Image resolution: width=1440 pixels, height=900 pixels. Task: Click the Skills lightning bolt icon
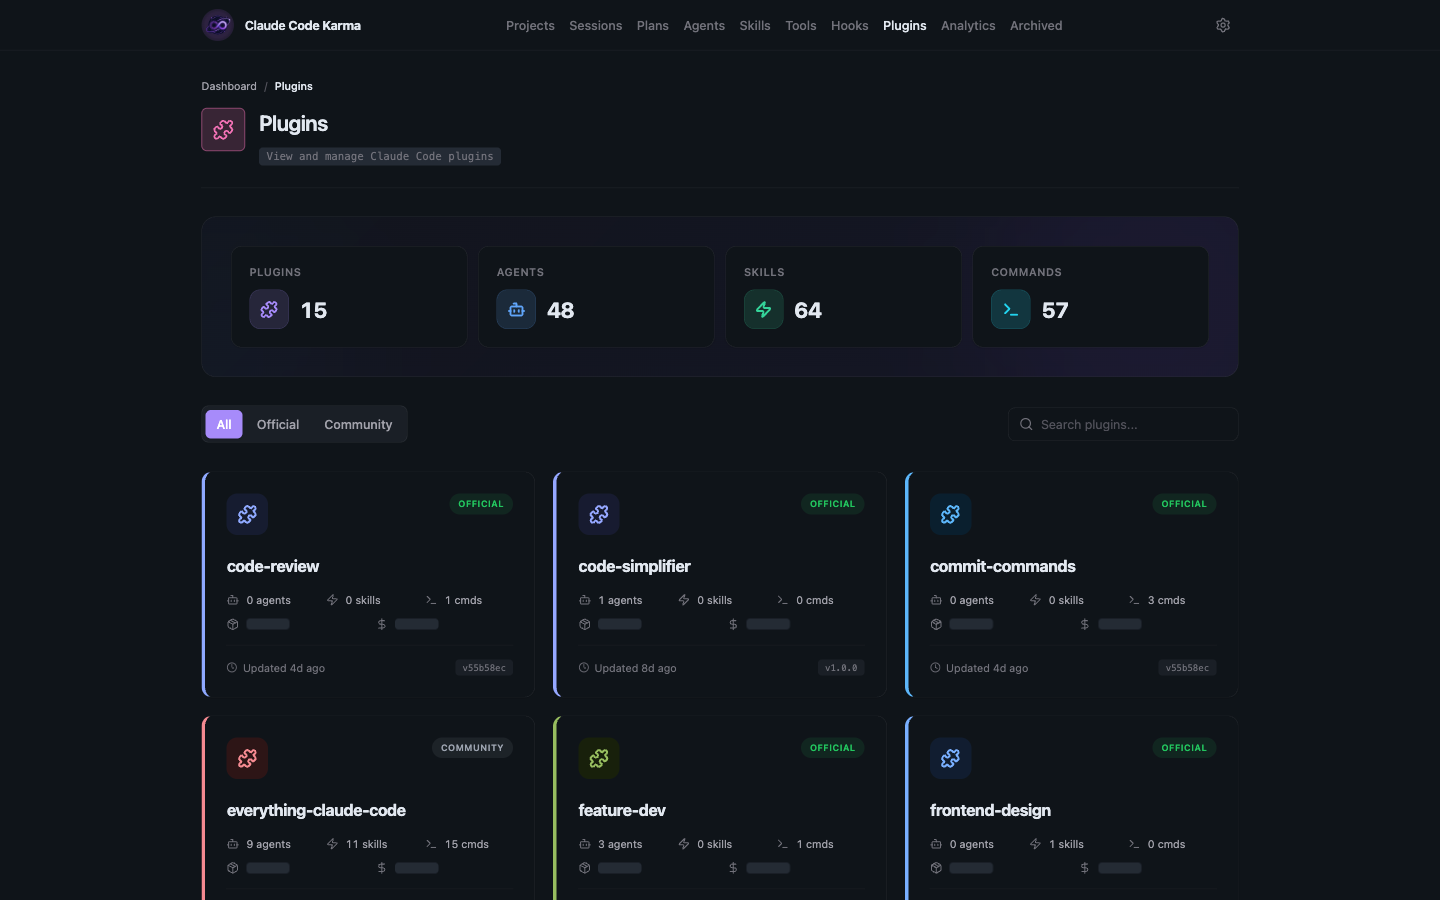(x=763, y=309)
